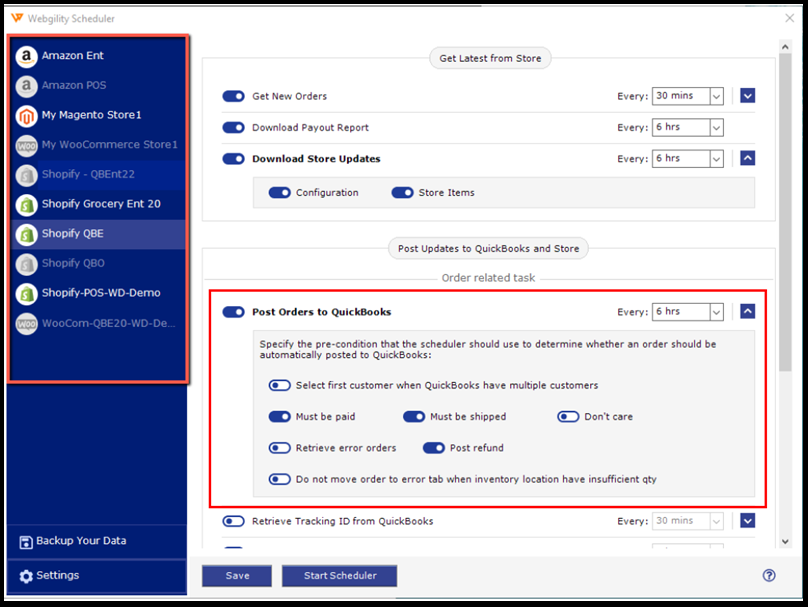The width and height of the screenshot is (808, 607).
Task: Click the Backup Your Data icon
Action: 26,542
